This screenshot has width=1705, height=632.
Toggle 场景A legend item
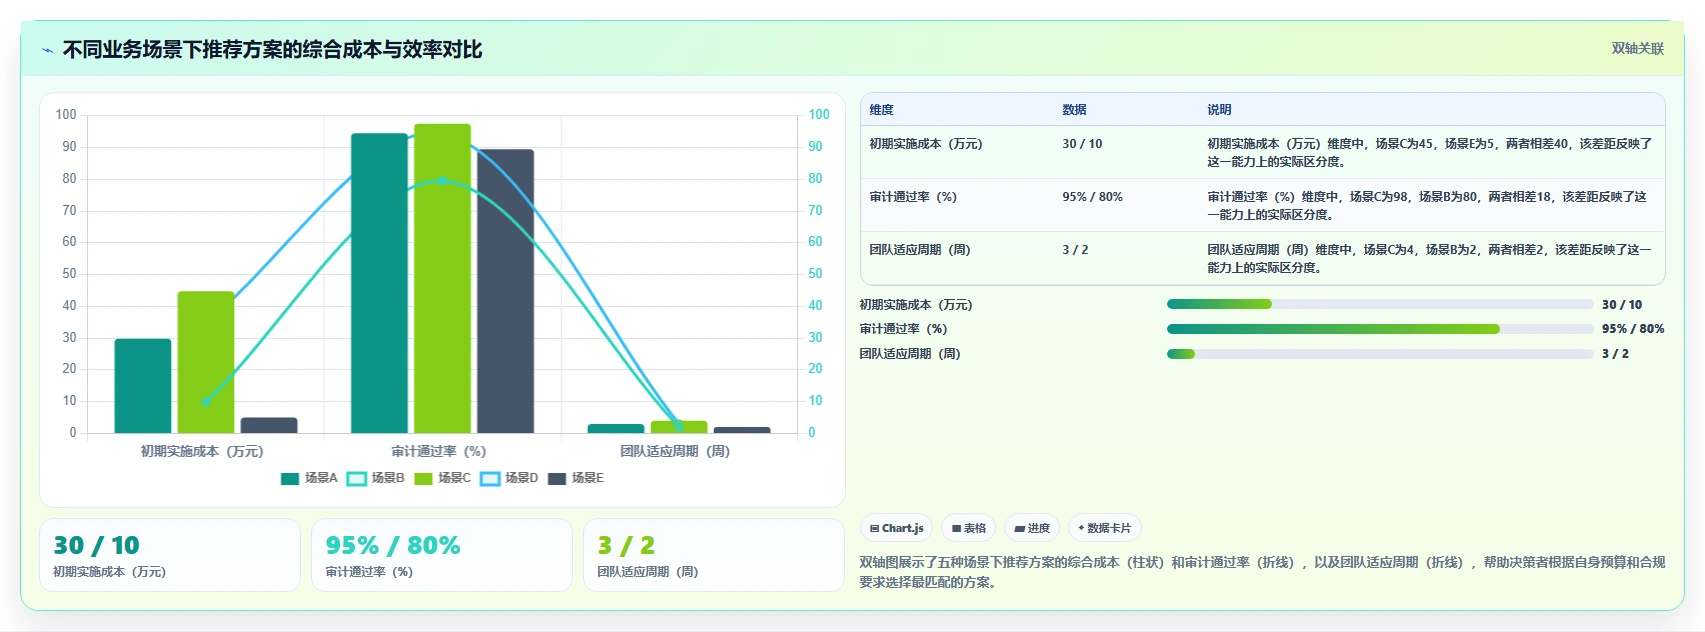(309, 478)
